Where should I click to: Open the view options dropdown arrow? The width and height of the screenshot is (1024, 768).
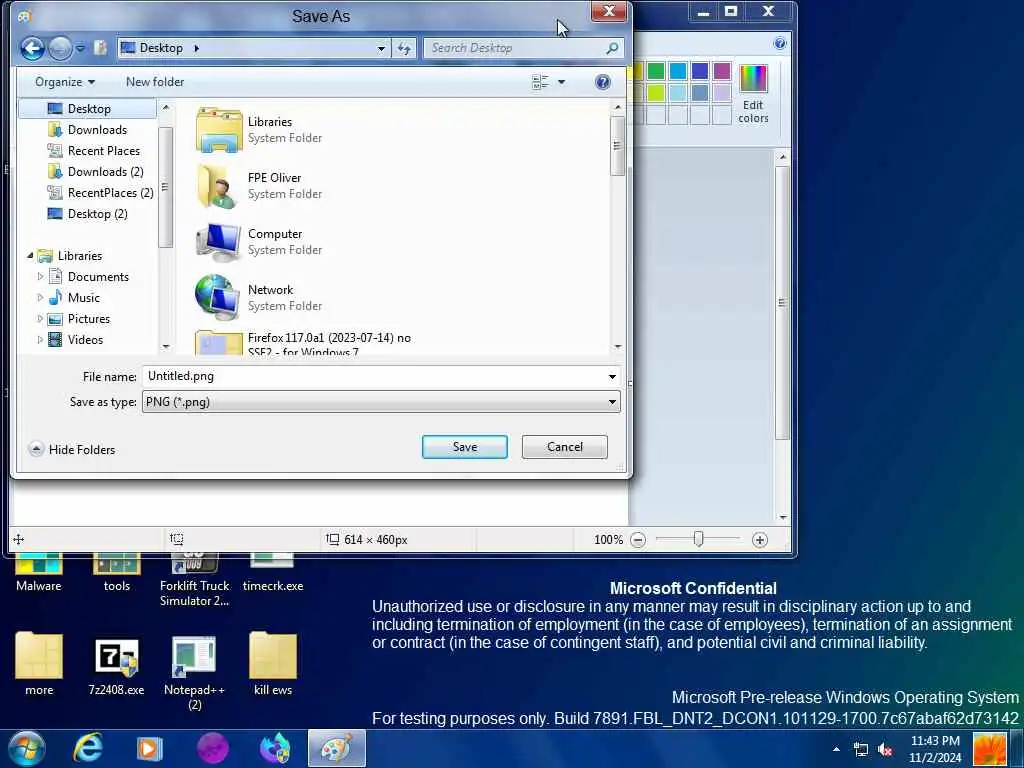click(562, 82)
